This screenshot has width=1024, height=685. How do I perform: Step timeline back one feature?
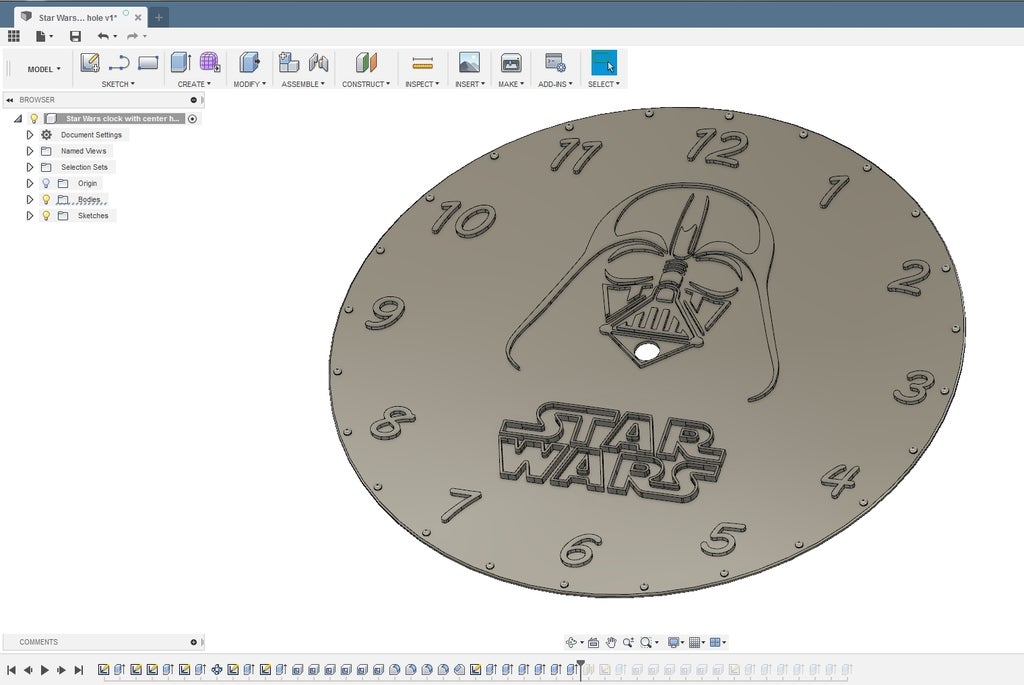[x=28, y=670]
